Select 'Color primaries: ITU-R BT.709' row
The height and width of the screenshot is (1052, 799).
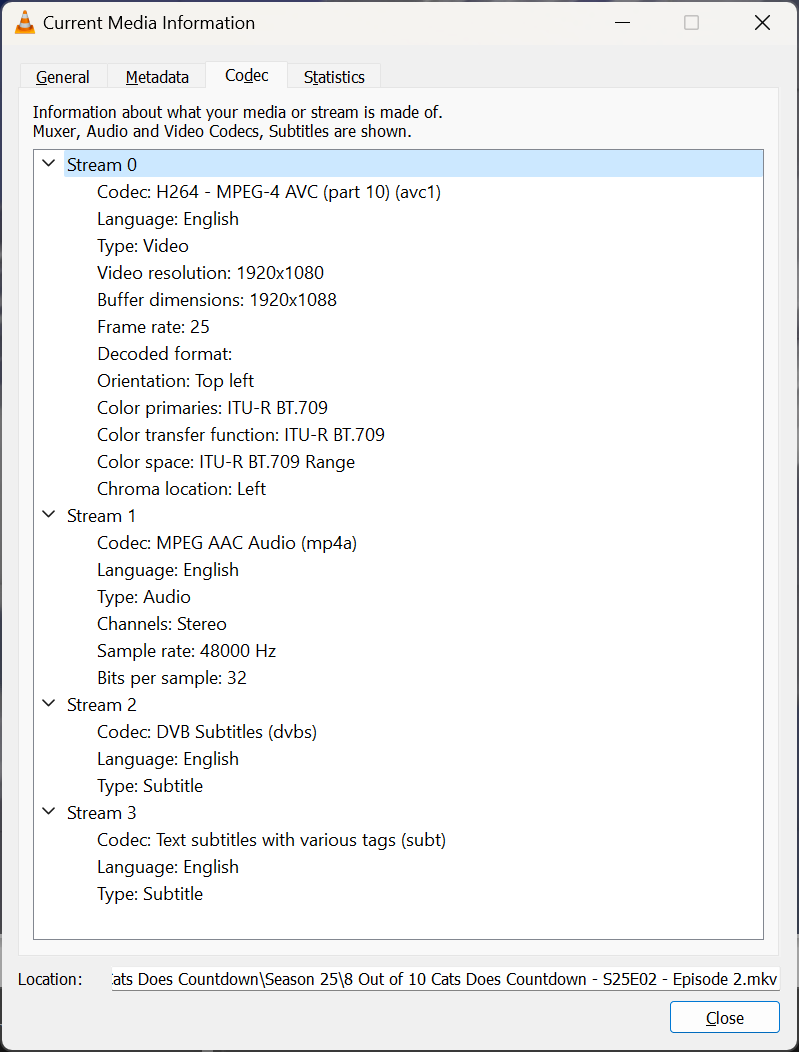(212, 407)
